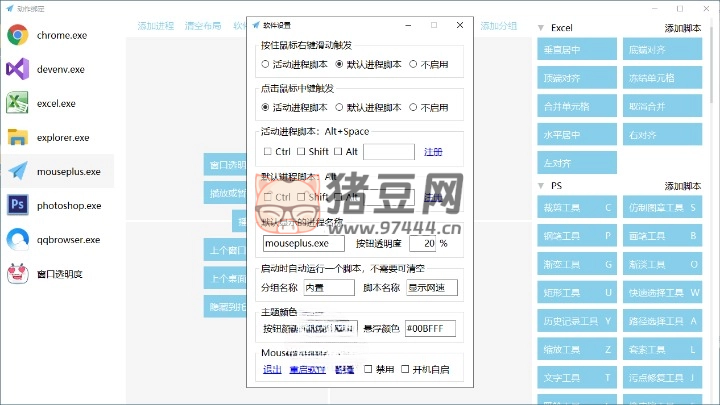720x405 pixels.
Task: Click the 窗口透明度 icon in sidebar
Action: pos(17,274)
